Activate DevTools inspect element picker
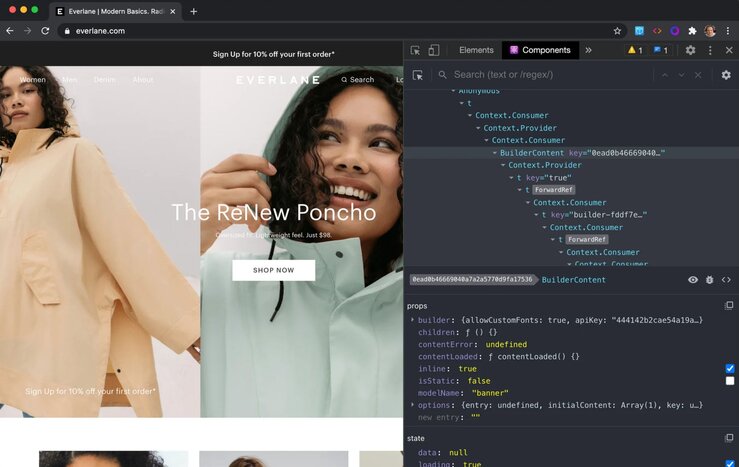The height and width of the screenshot is (467, 739). (415, 50)
